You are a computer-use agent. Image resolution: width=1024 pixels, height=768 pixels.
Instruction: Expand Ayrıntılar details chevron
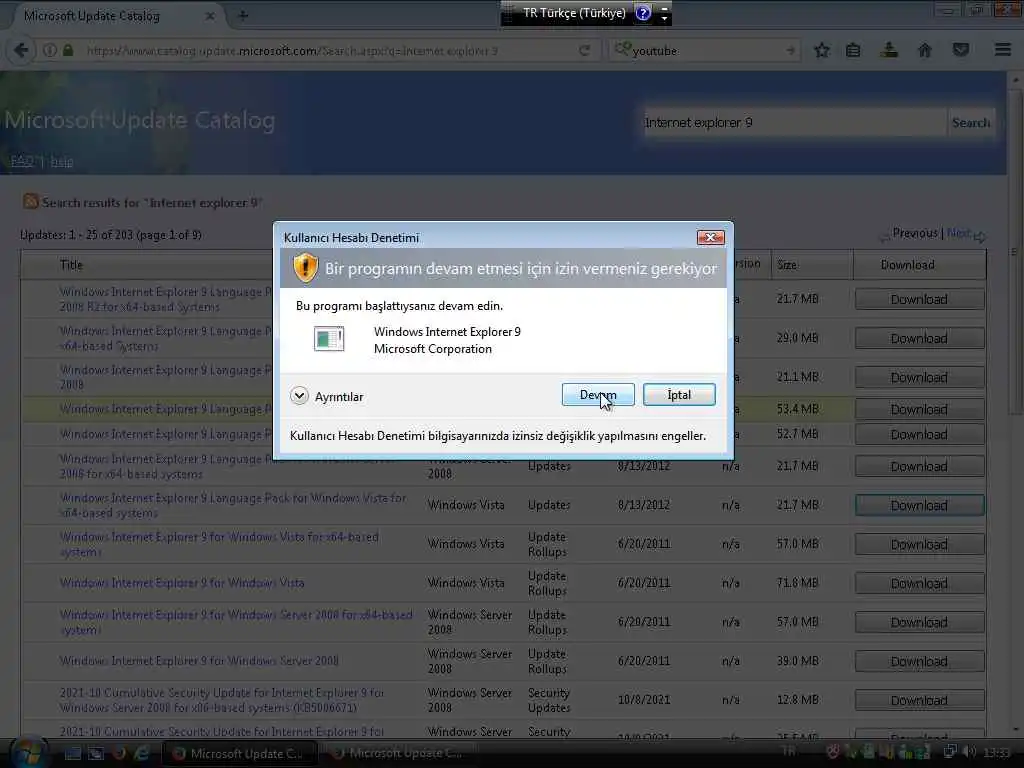pyautogui.click(x=299, y=396)
